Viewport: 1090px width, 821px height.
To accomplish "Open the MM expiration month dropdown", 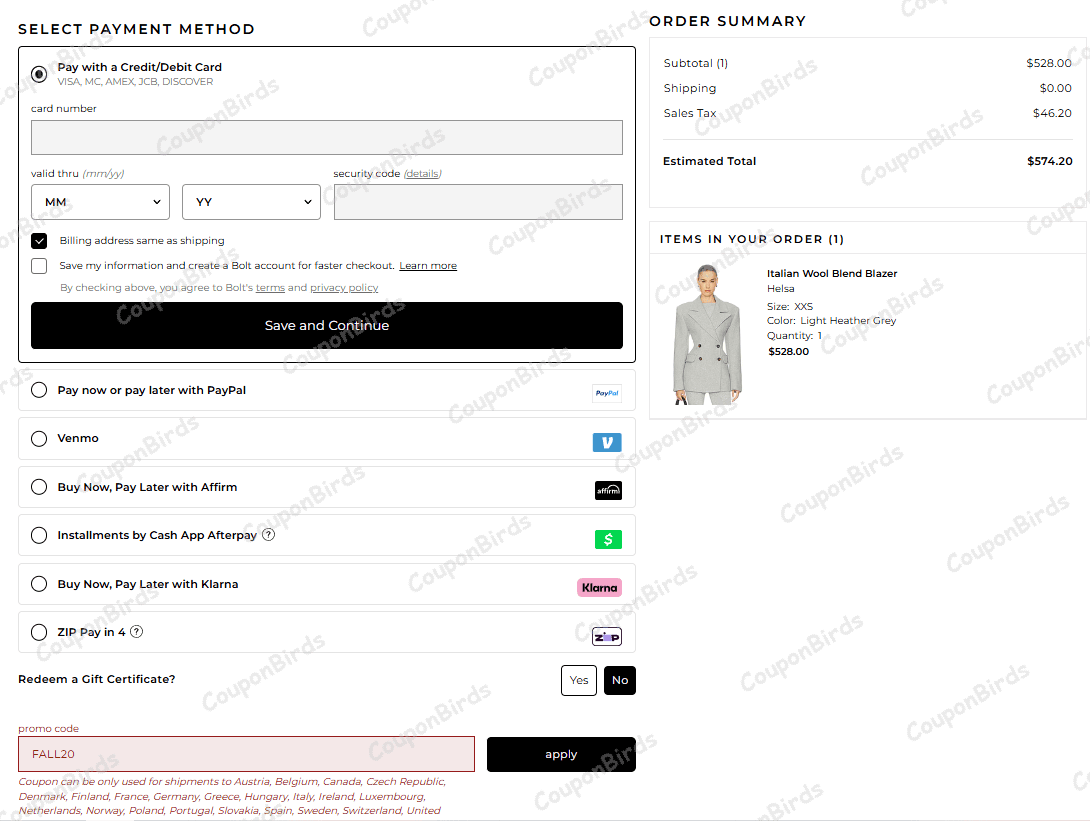I will click(x=101, y=202).
